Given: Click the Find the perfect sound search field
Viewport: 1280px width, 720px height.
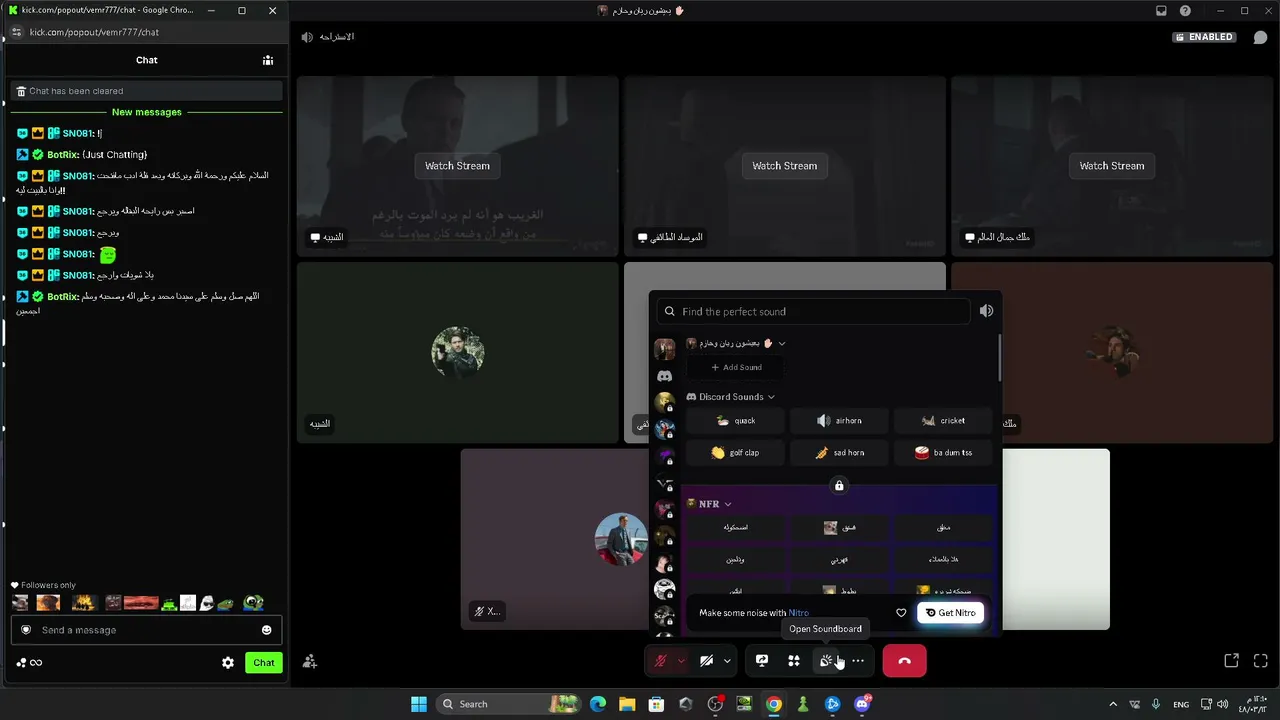Looking at the screenshot, I should point(813,311).
